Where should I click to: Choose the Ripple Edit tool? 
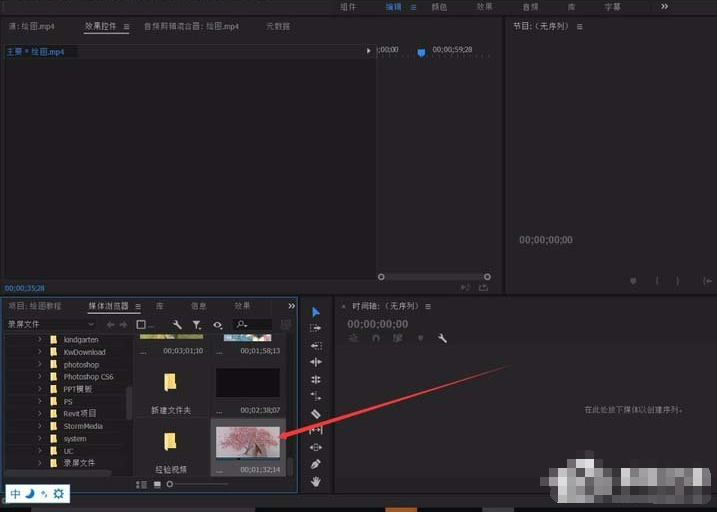point(315,345)
